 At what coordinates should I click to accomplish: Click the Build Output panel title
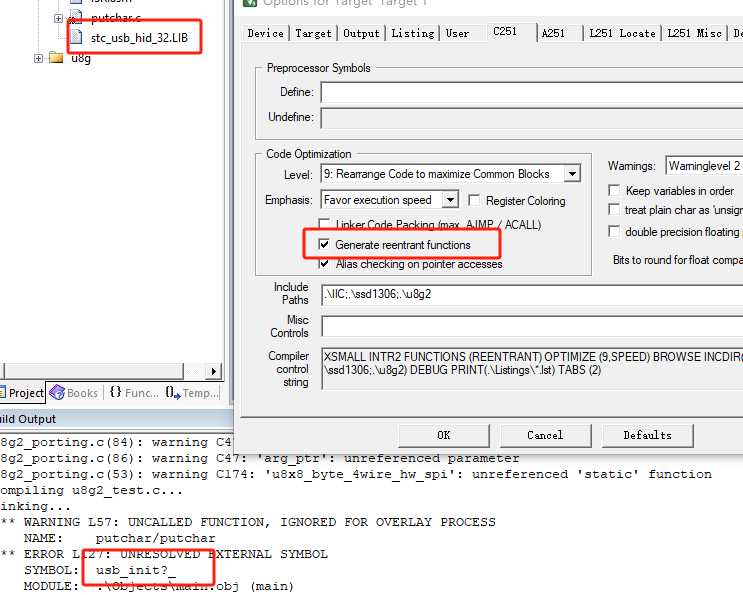pos(28,419)
